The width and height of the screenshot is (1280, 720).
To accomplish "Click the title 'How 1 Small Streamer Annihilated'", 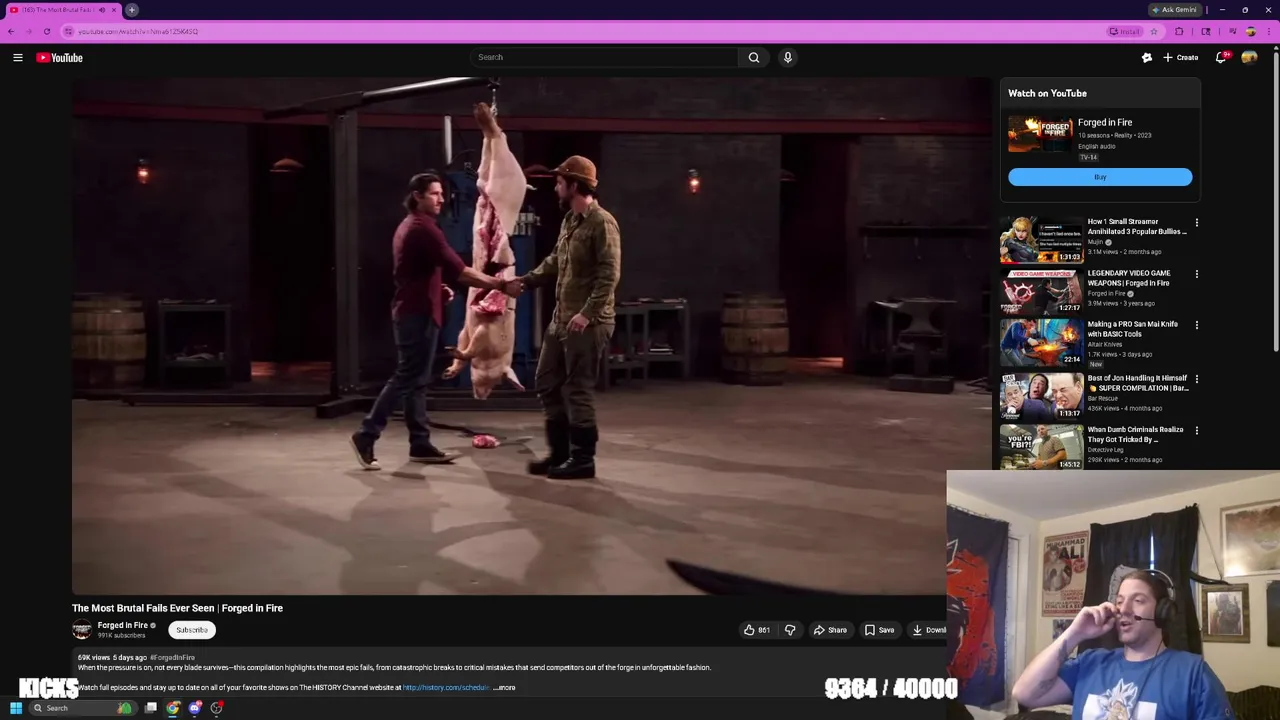I will click(1137, 226).
